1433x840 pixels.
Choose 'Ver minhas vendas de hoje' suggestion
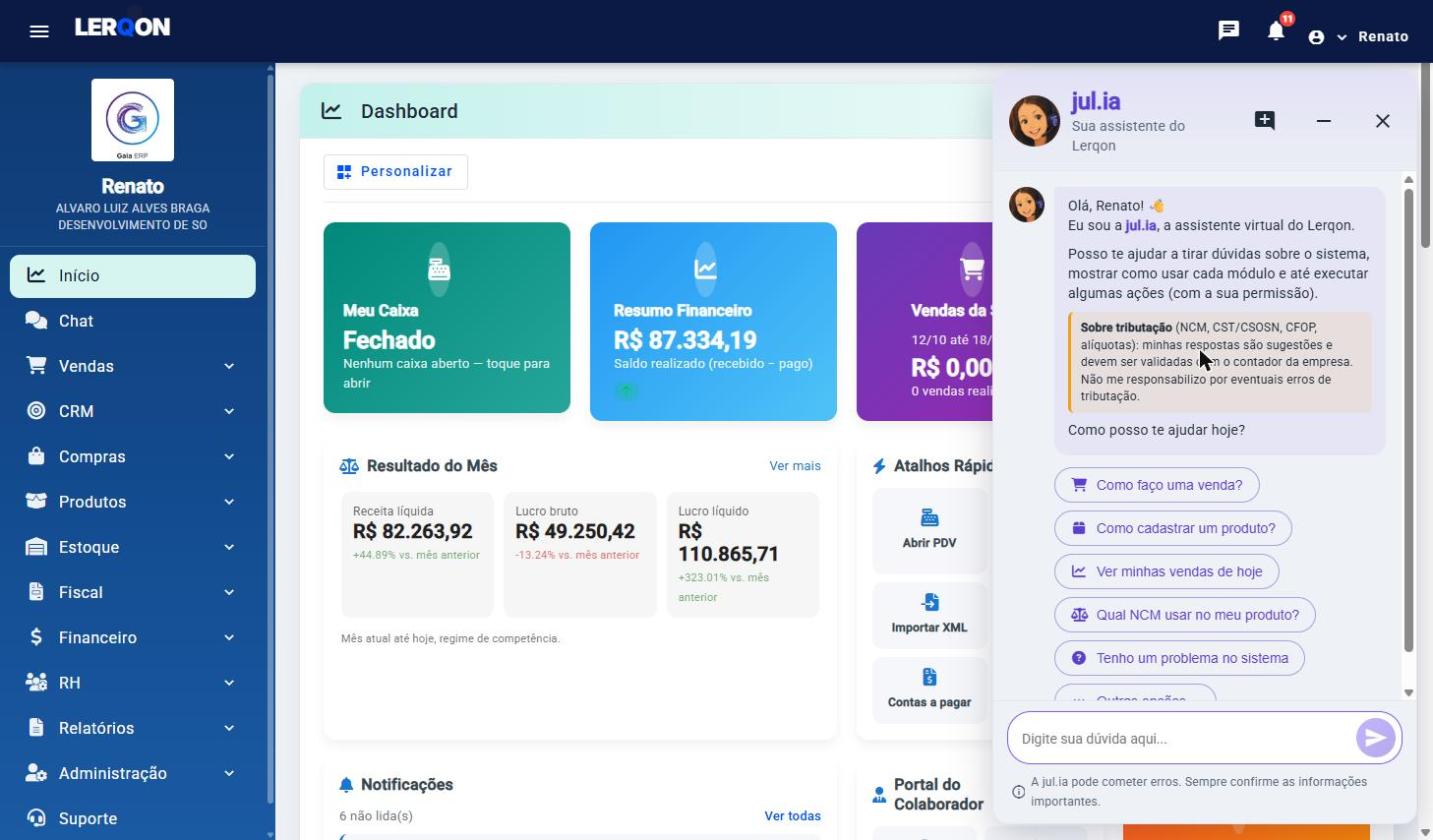1167,572
